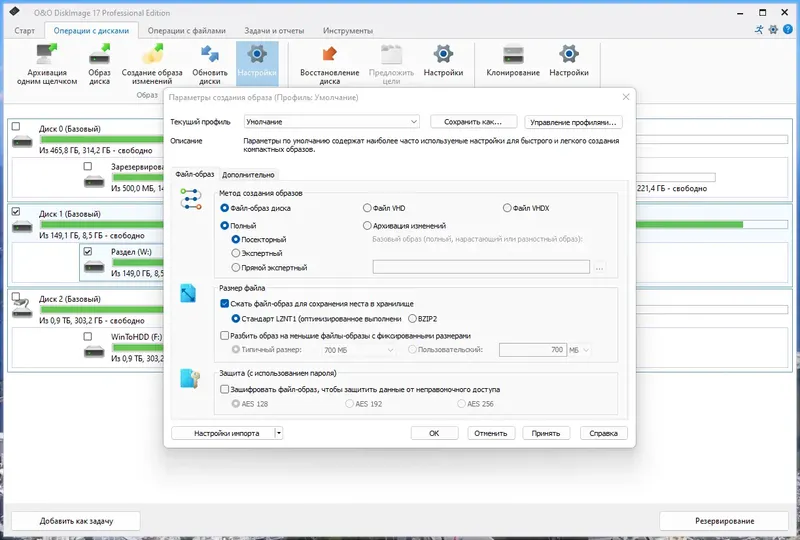The width and height of the screenshot is (800, 540).
Task: Select Создание образа изменений icon
Action: pos(152,54)
